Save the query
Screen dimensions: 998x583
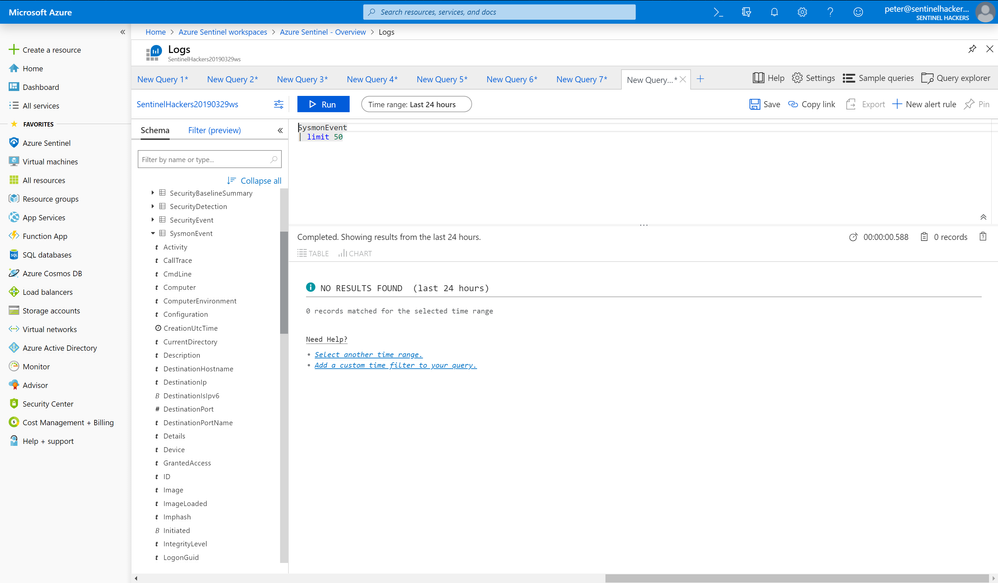tap(764, 104)
